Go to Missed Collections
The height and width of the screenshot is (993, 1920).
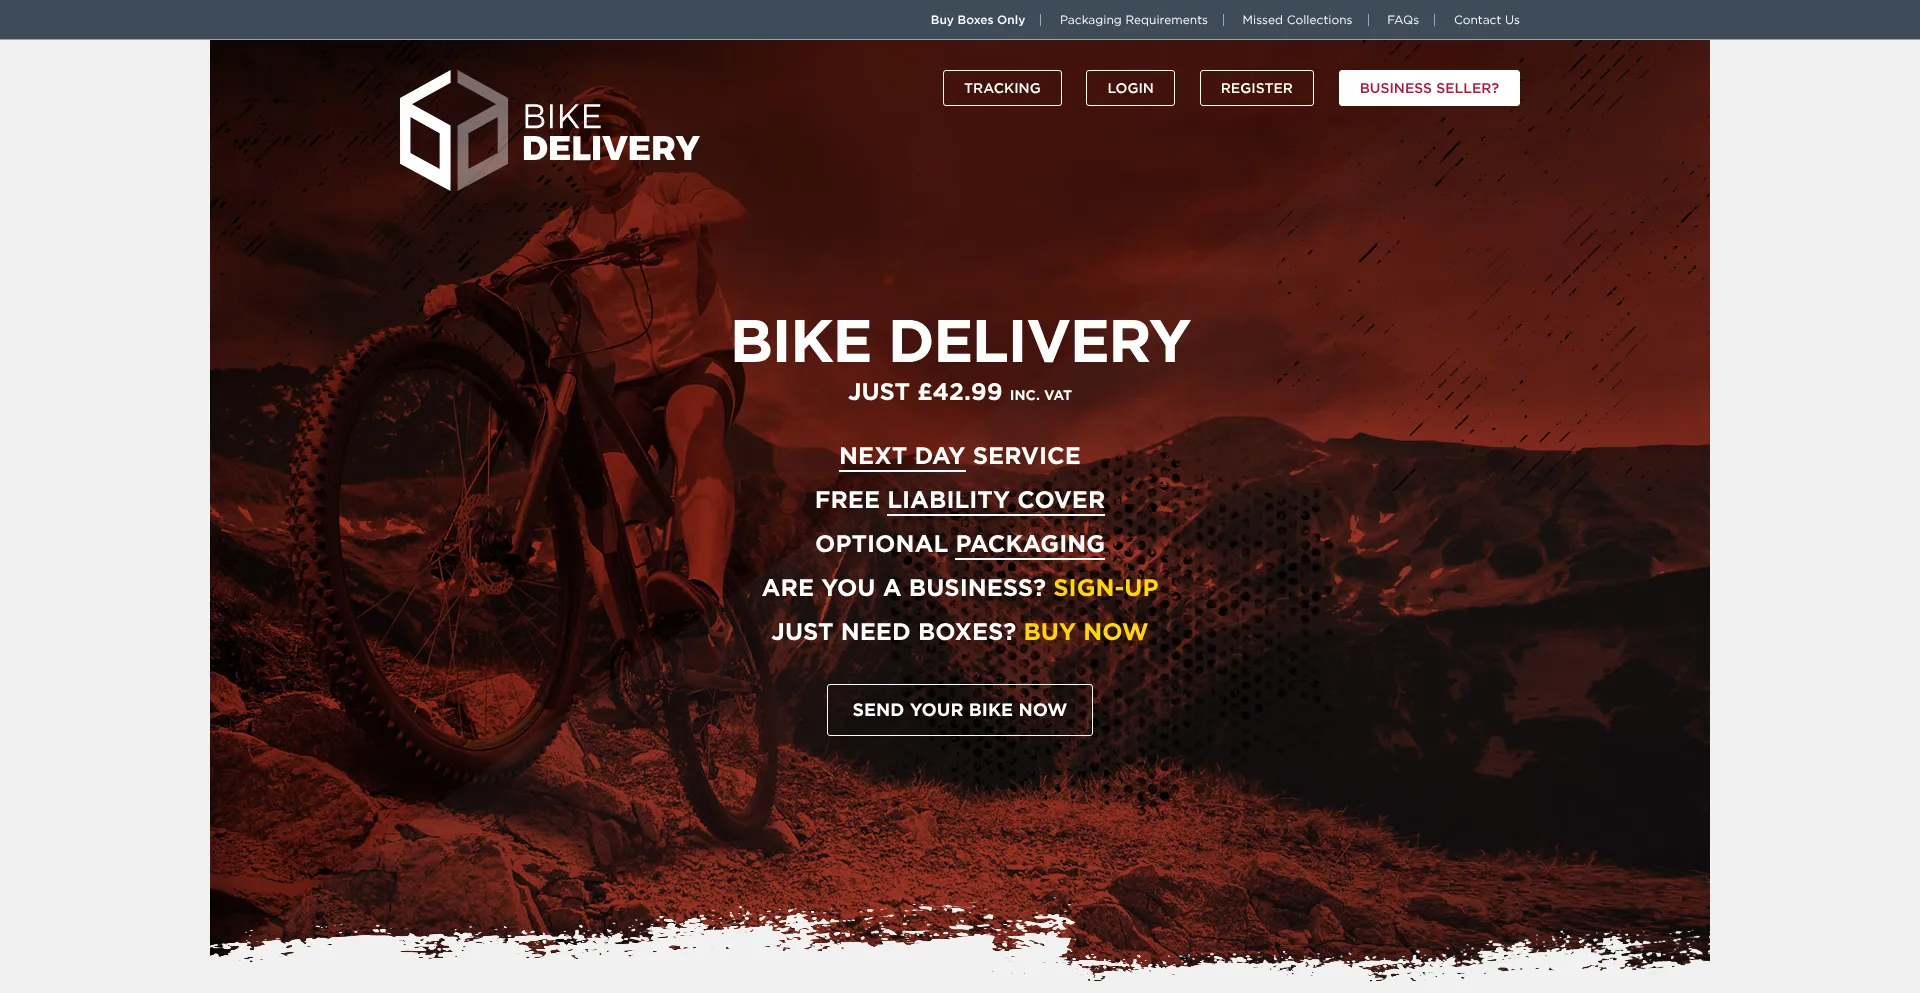pyautogui.click(x=1296, y=20)
